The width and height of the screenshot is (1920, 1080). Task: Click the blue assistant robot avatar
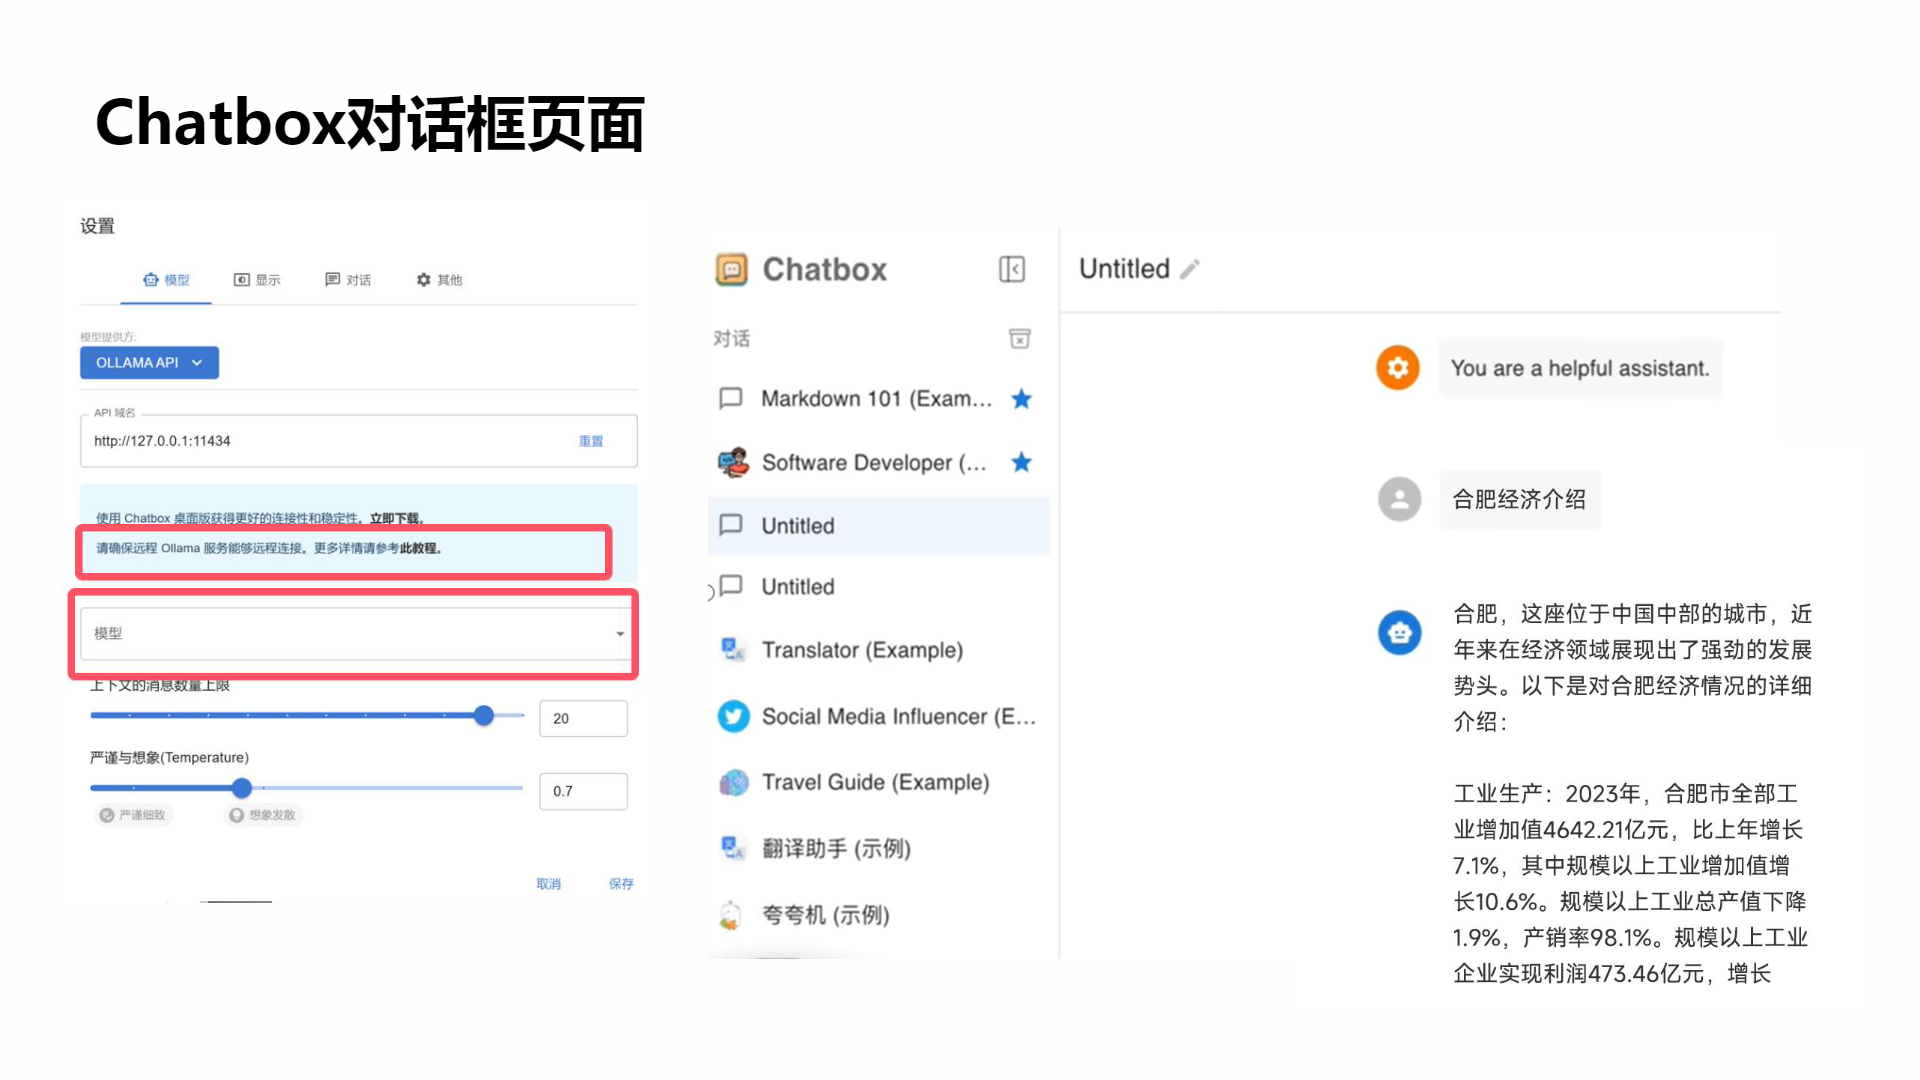click(x=1399, y=632)
